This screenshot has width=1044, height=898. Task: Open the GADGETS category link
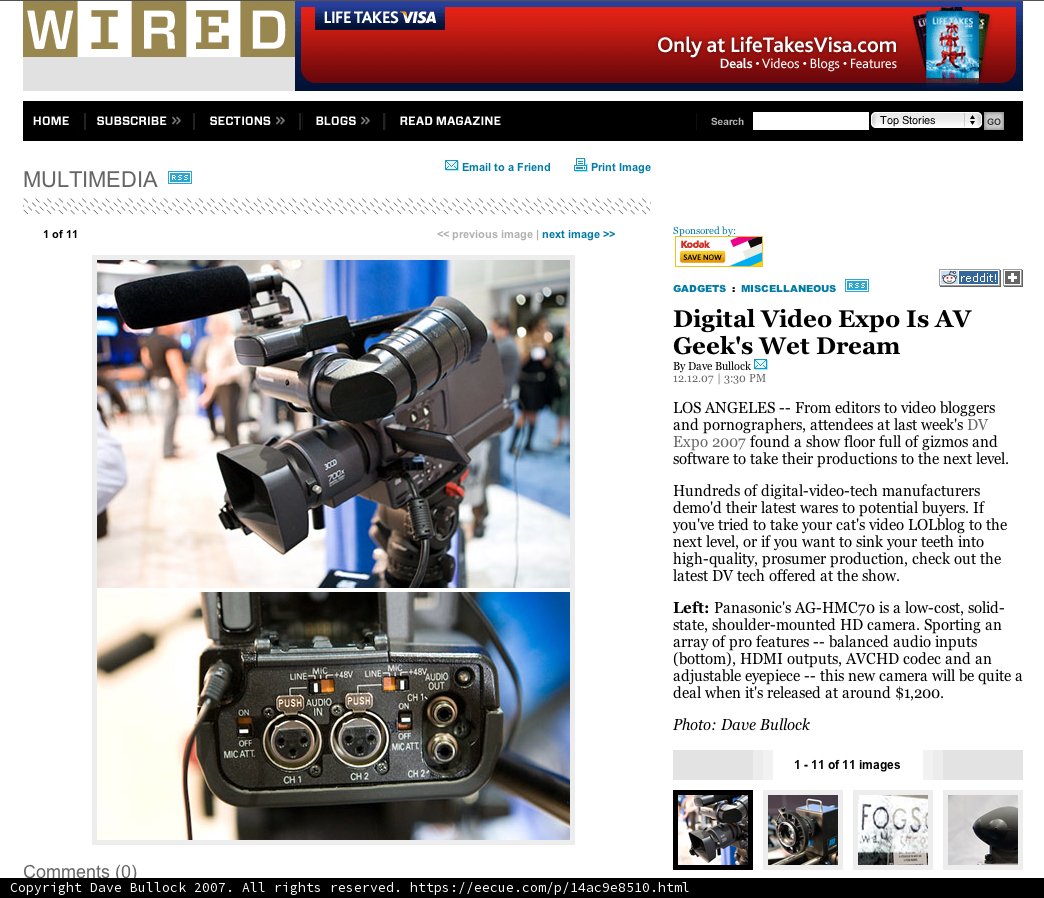coord(699,288)
